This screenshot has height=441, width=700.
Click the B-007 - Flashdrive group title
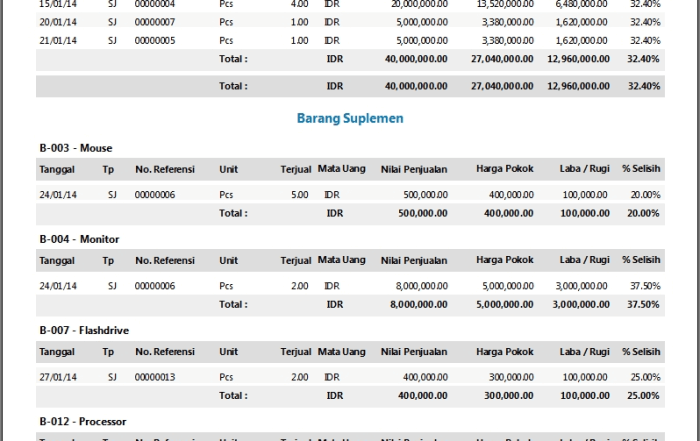(84, 330)
